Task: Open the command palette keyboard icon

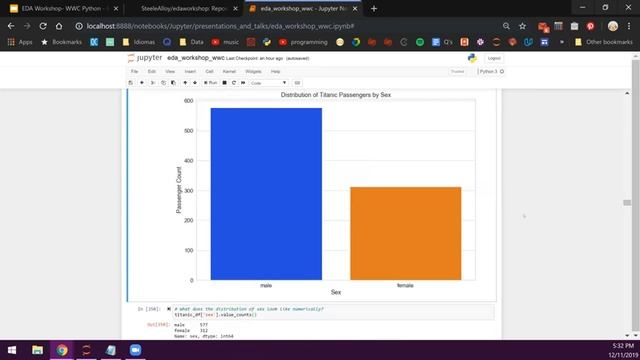Action: pyautogui.click(x=297, y=83)
